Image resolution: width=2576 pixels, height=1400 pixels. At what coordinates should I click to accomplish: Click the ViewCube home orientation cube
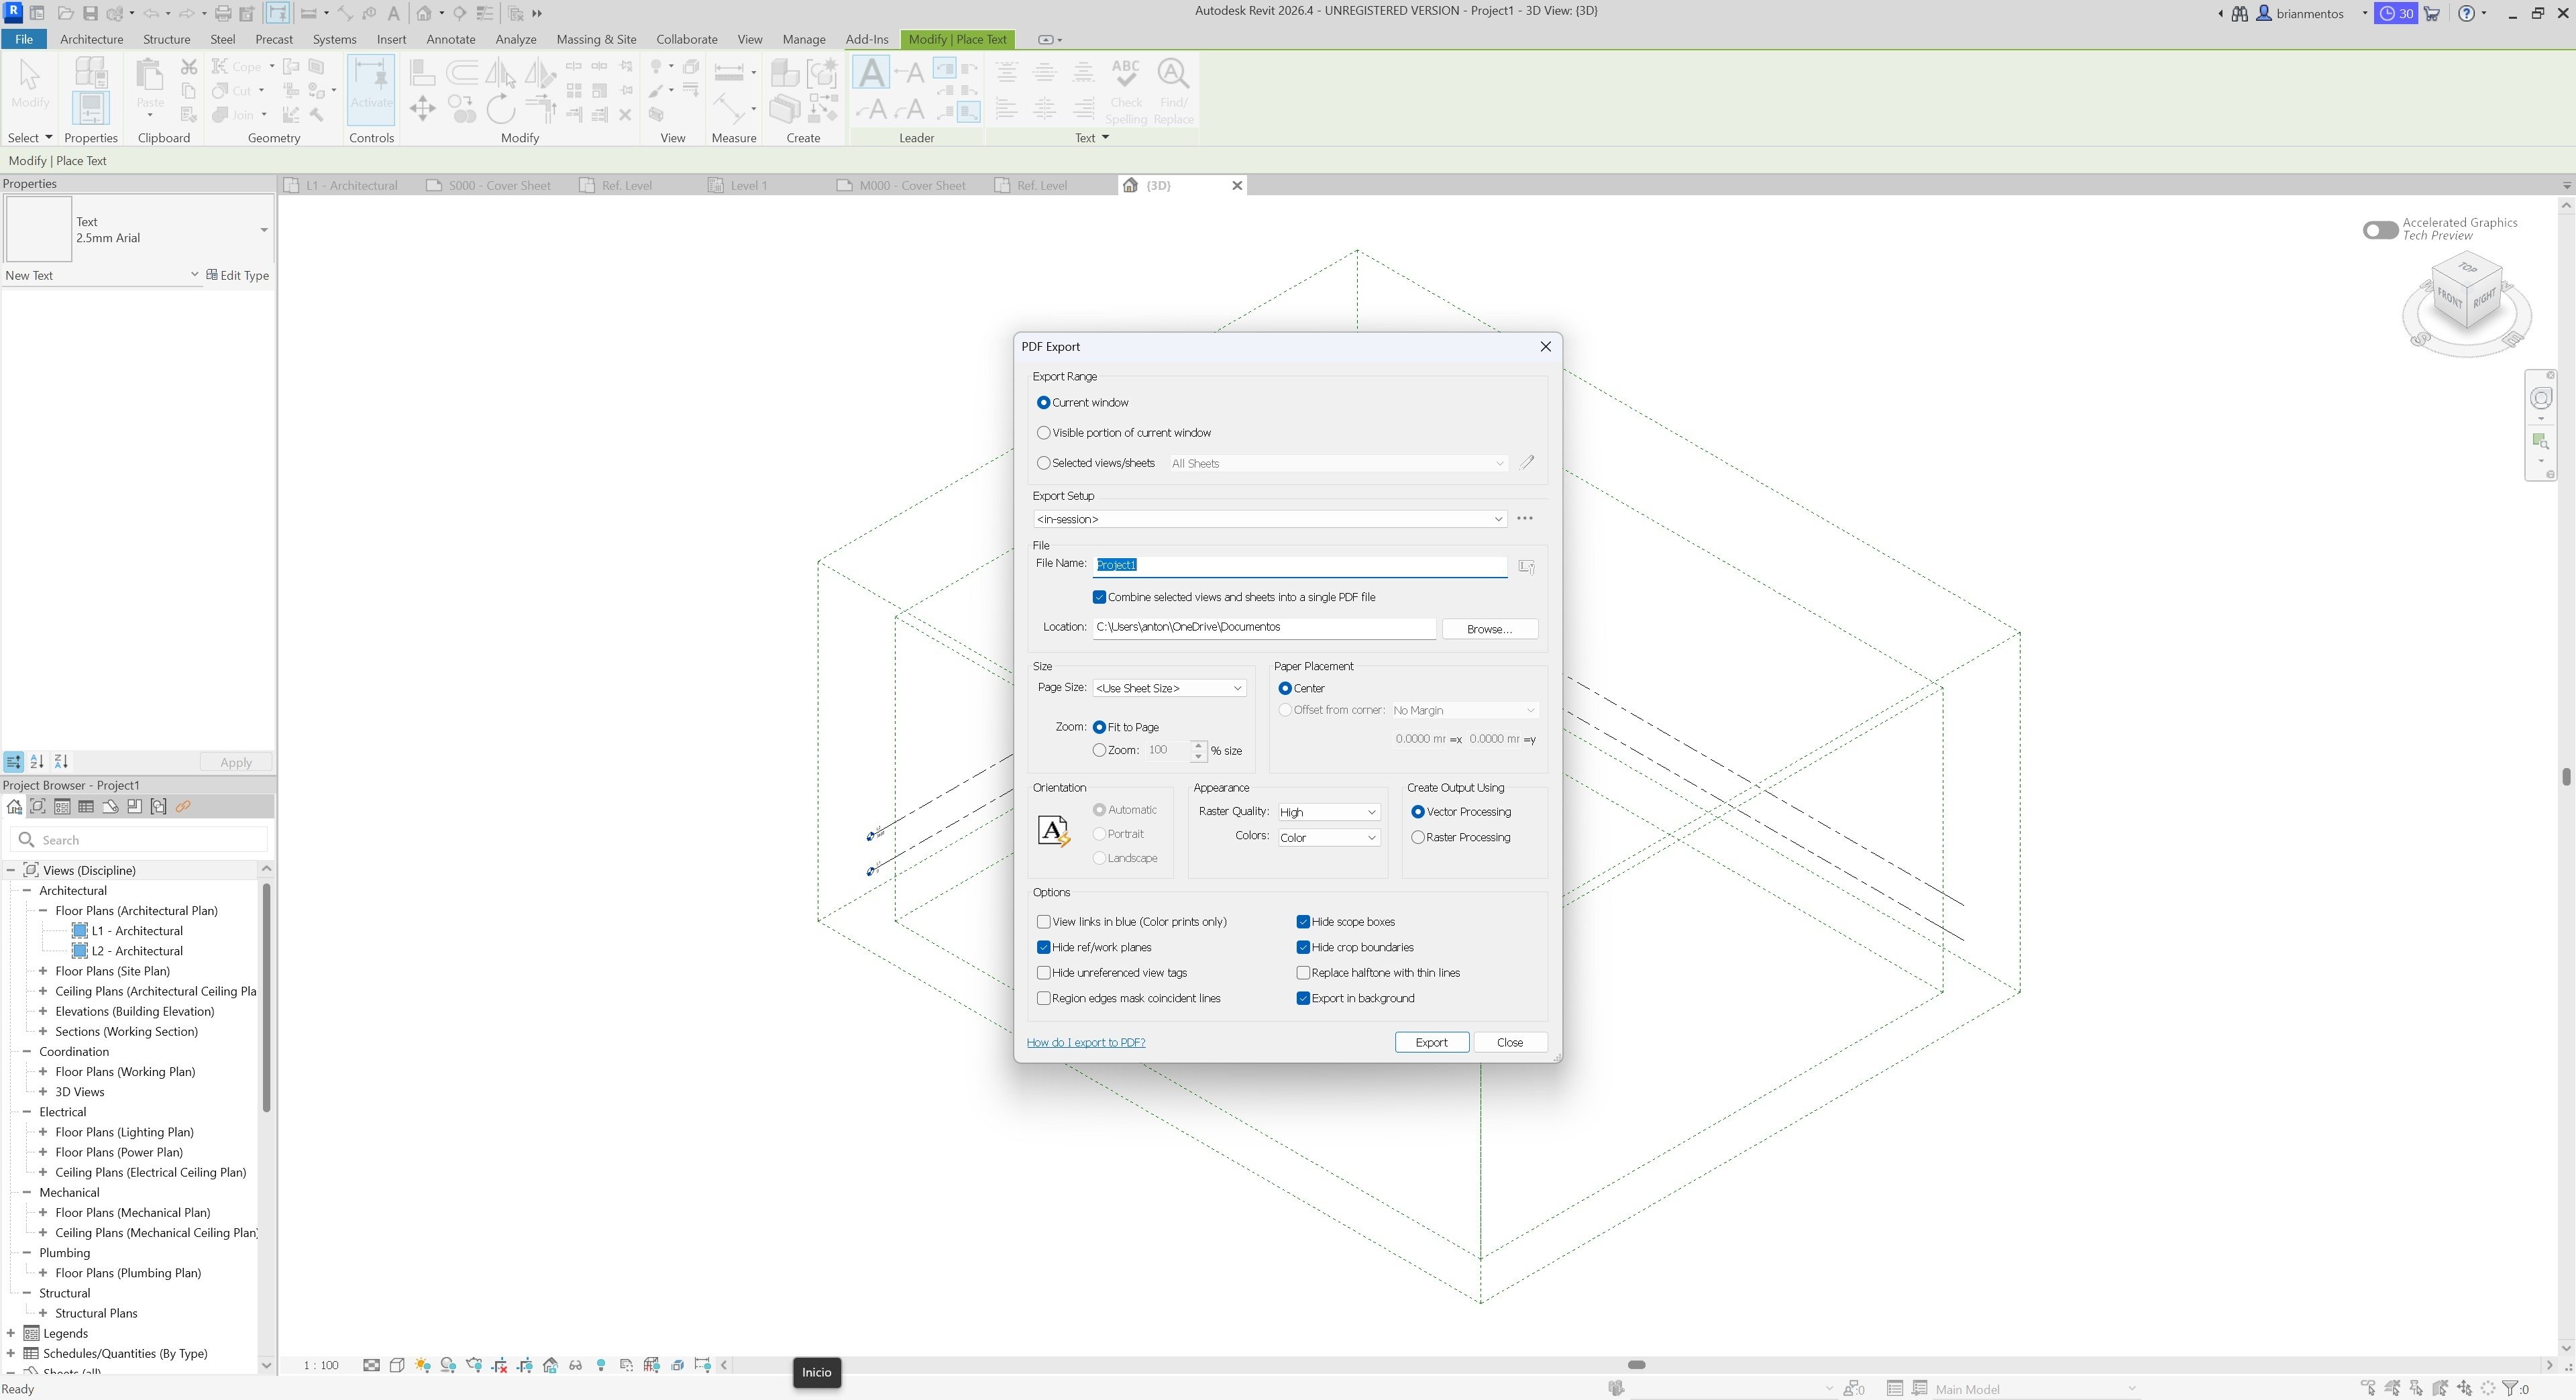click(2466, 291)
